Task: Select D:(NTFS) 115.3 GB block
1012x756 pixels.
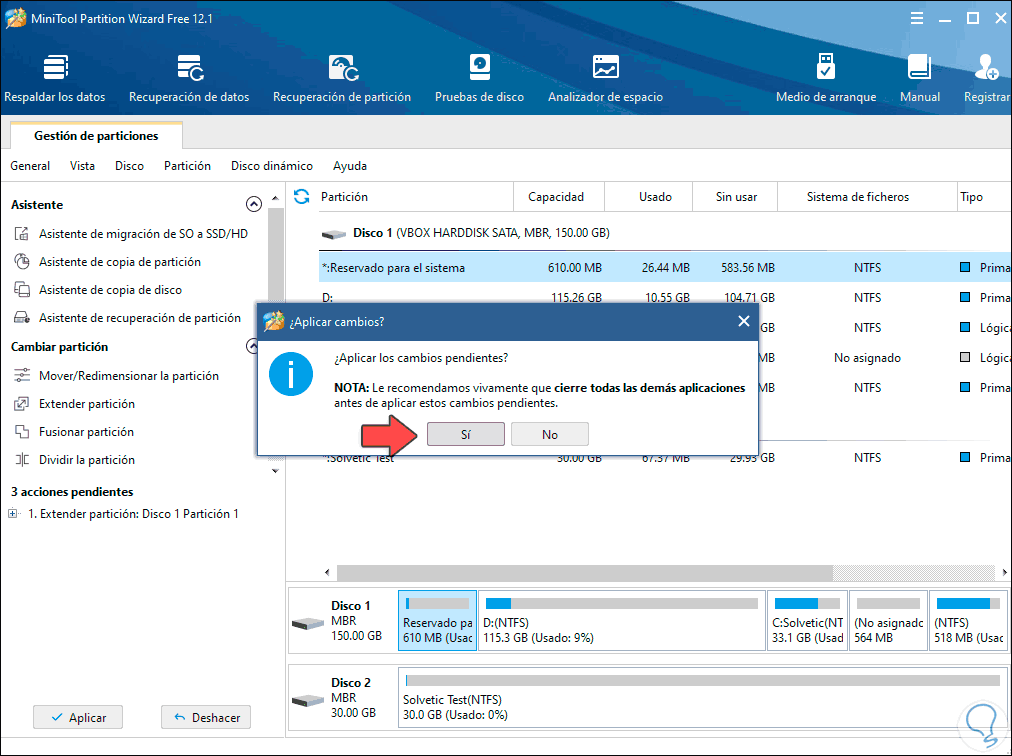Action: [x=622, y=620]
